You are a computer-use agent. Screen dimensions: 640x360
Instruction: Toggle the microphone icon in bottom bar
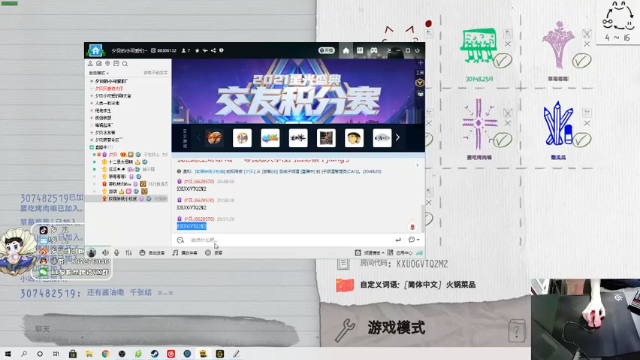tap(117, 253)
